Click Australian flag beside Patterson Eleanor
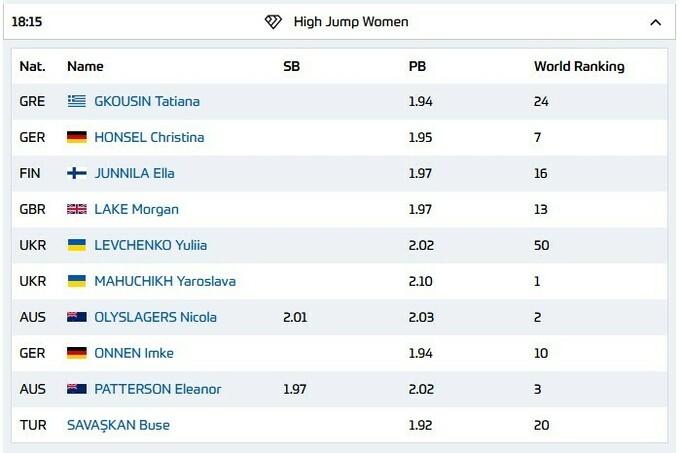The width and height of the screenshot is (680, 453). [x=77, y=389]
